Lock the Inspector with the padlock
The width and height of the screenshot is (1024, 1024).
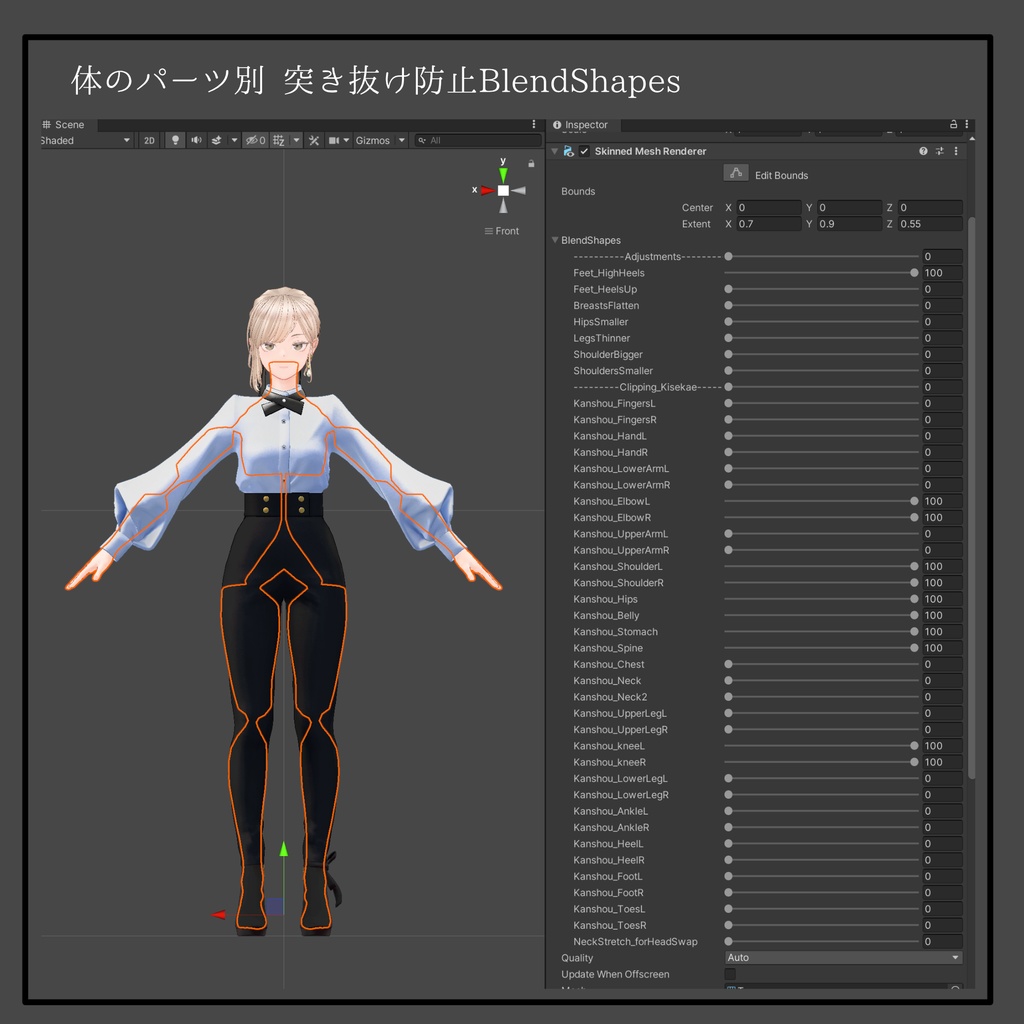953,123
